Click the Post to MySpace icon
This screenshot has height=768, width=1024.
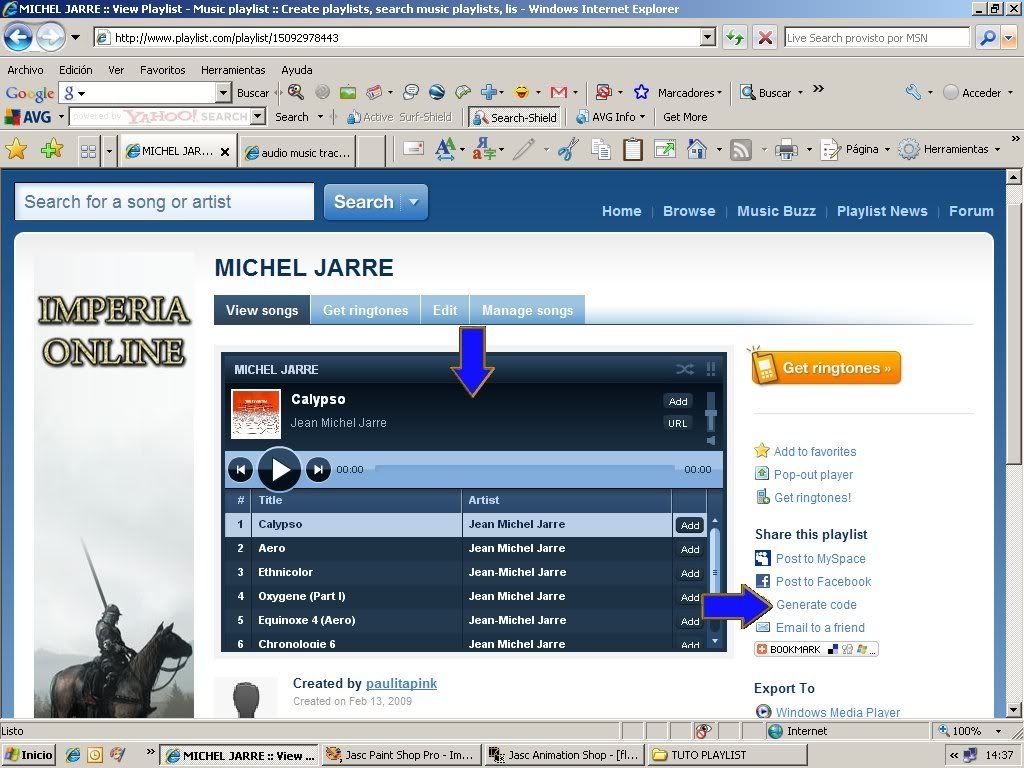763,558
